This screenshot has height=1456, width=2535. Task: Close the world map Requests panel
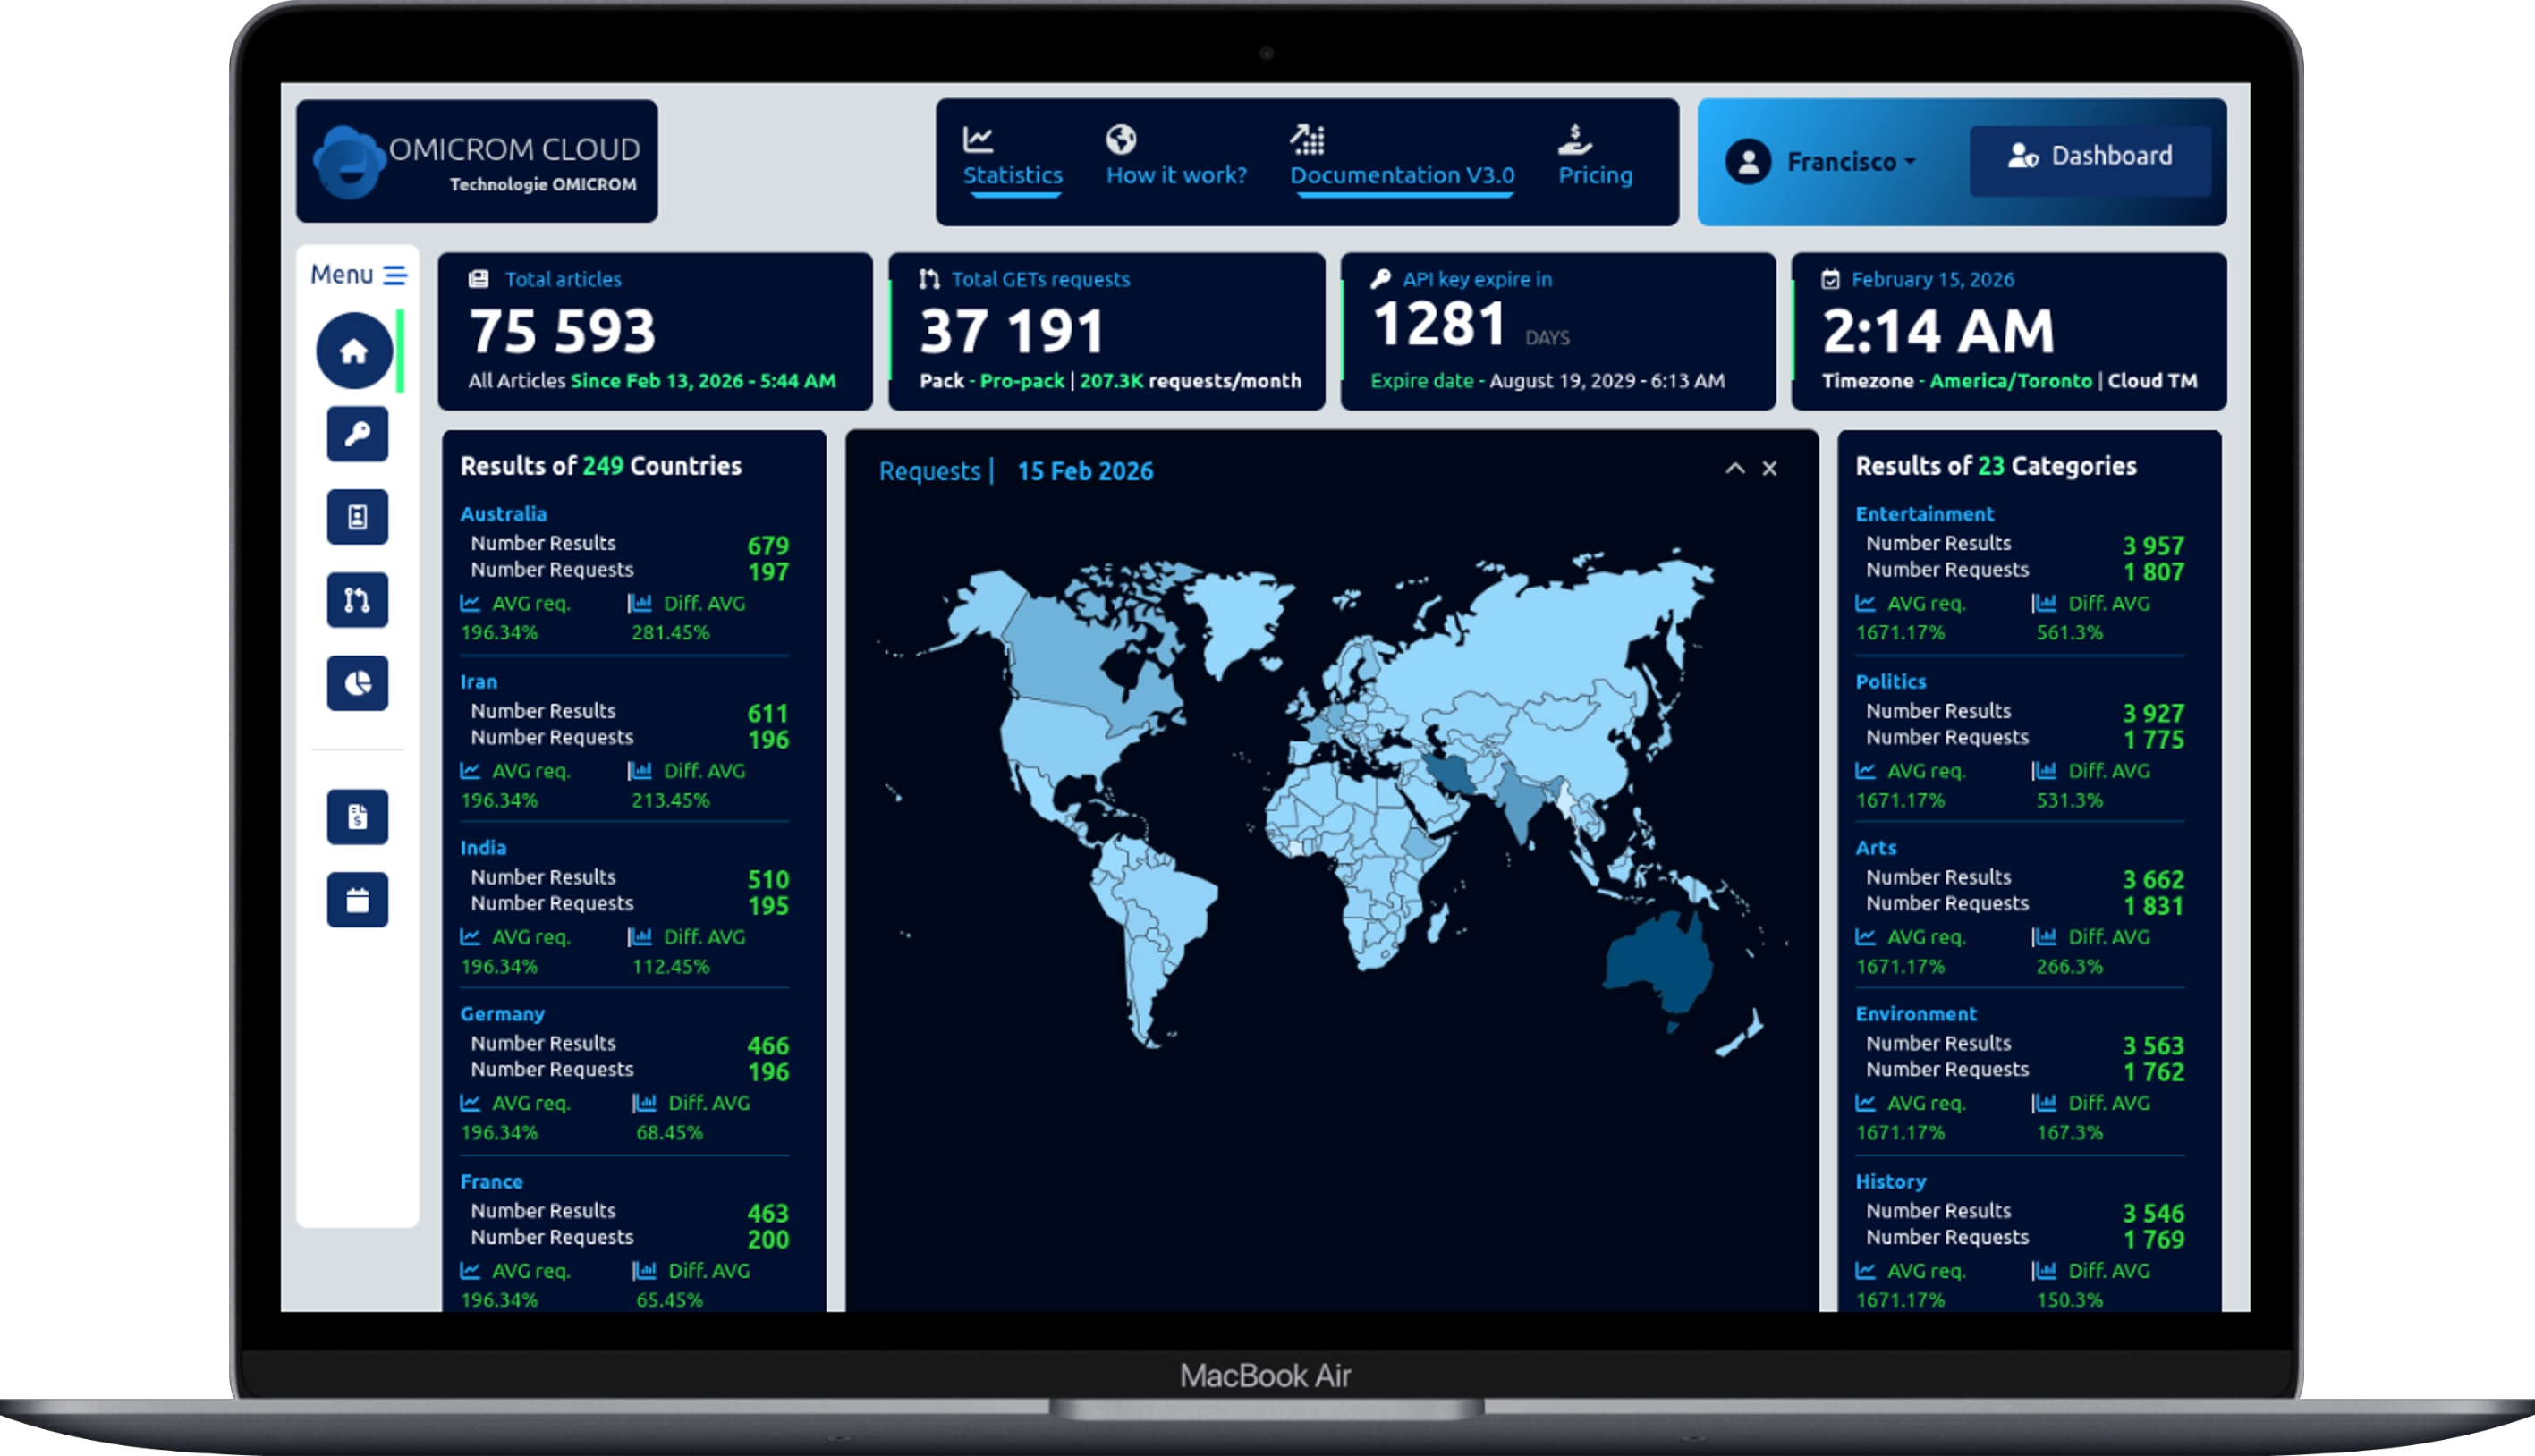[x=1769, y=469]
